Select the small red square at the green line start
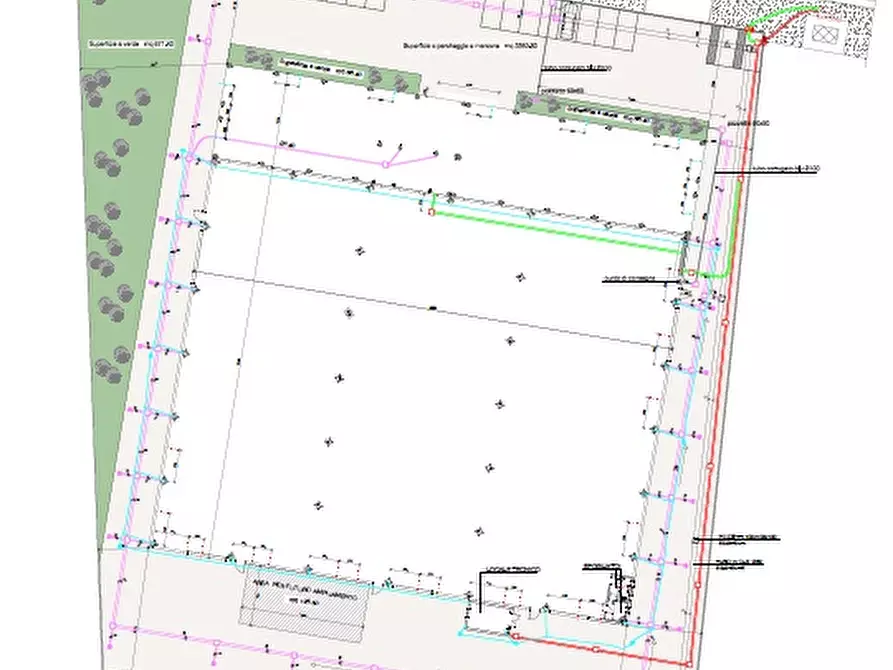 pyautogui.click(x=431, y=211)
